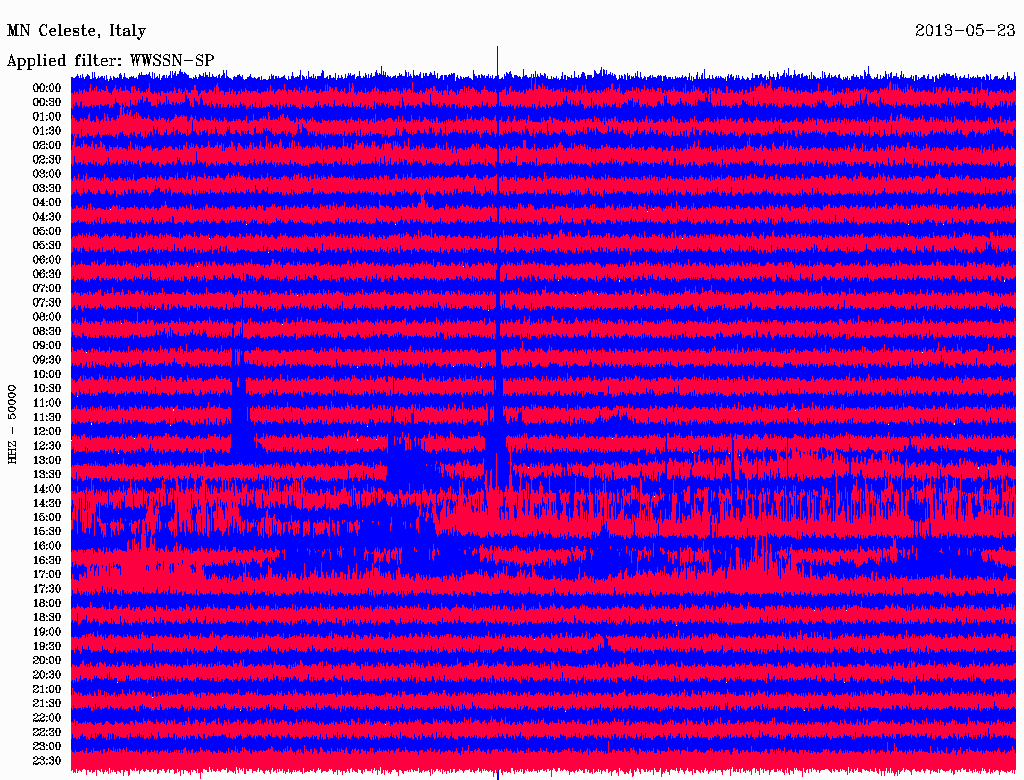Click the 11:30 time label

pos(47,417)
